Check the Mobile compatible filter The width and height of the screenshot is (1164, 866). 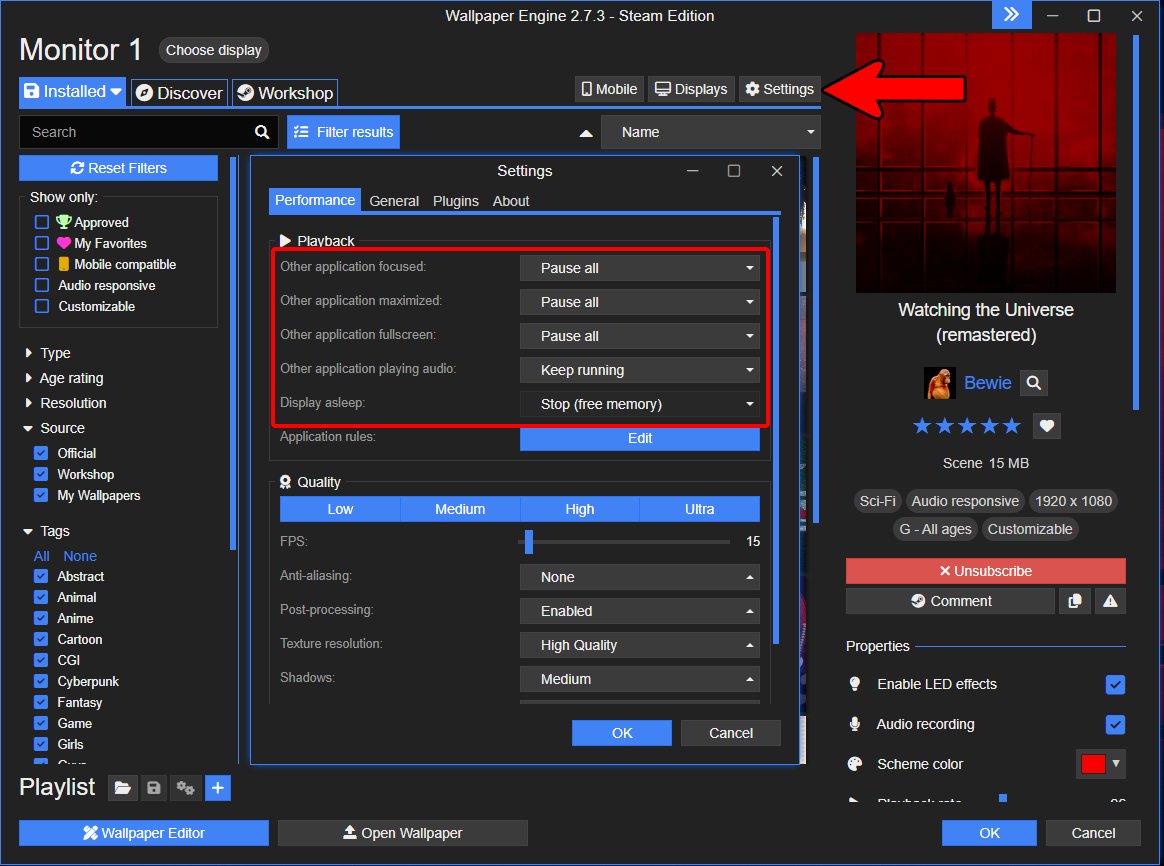(42, 264)
